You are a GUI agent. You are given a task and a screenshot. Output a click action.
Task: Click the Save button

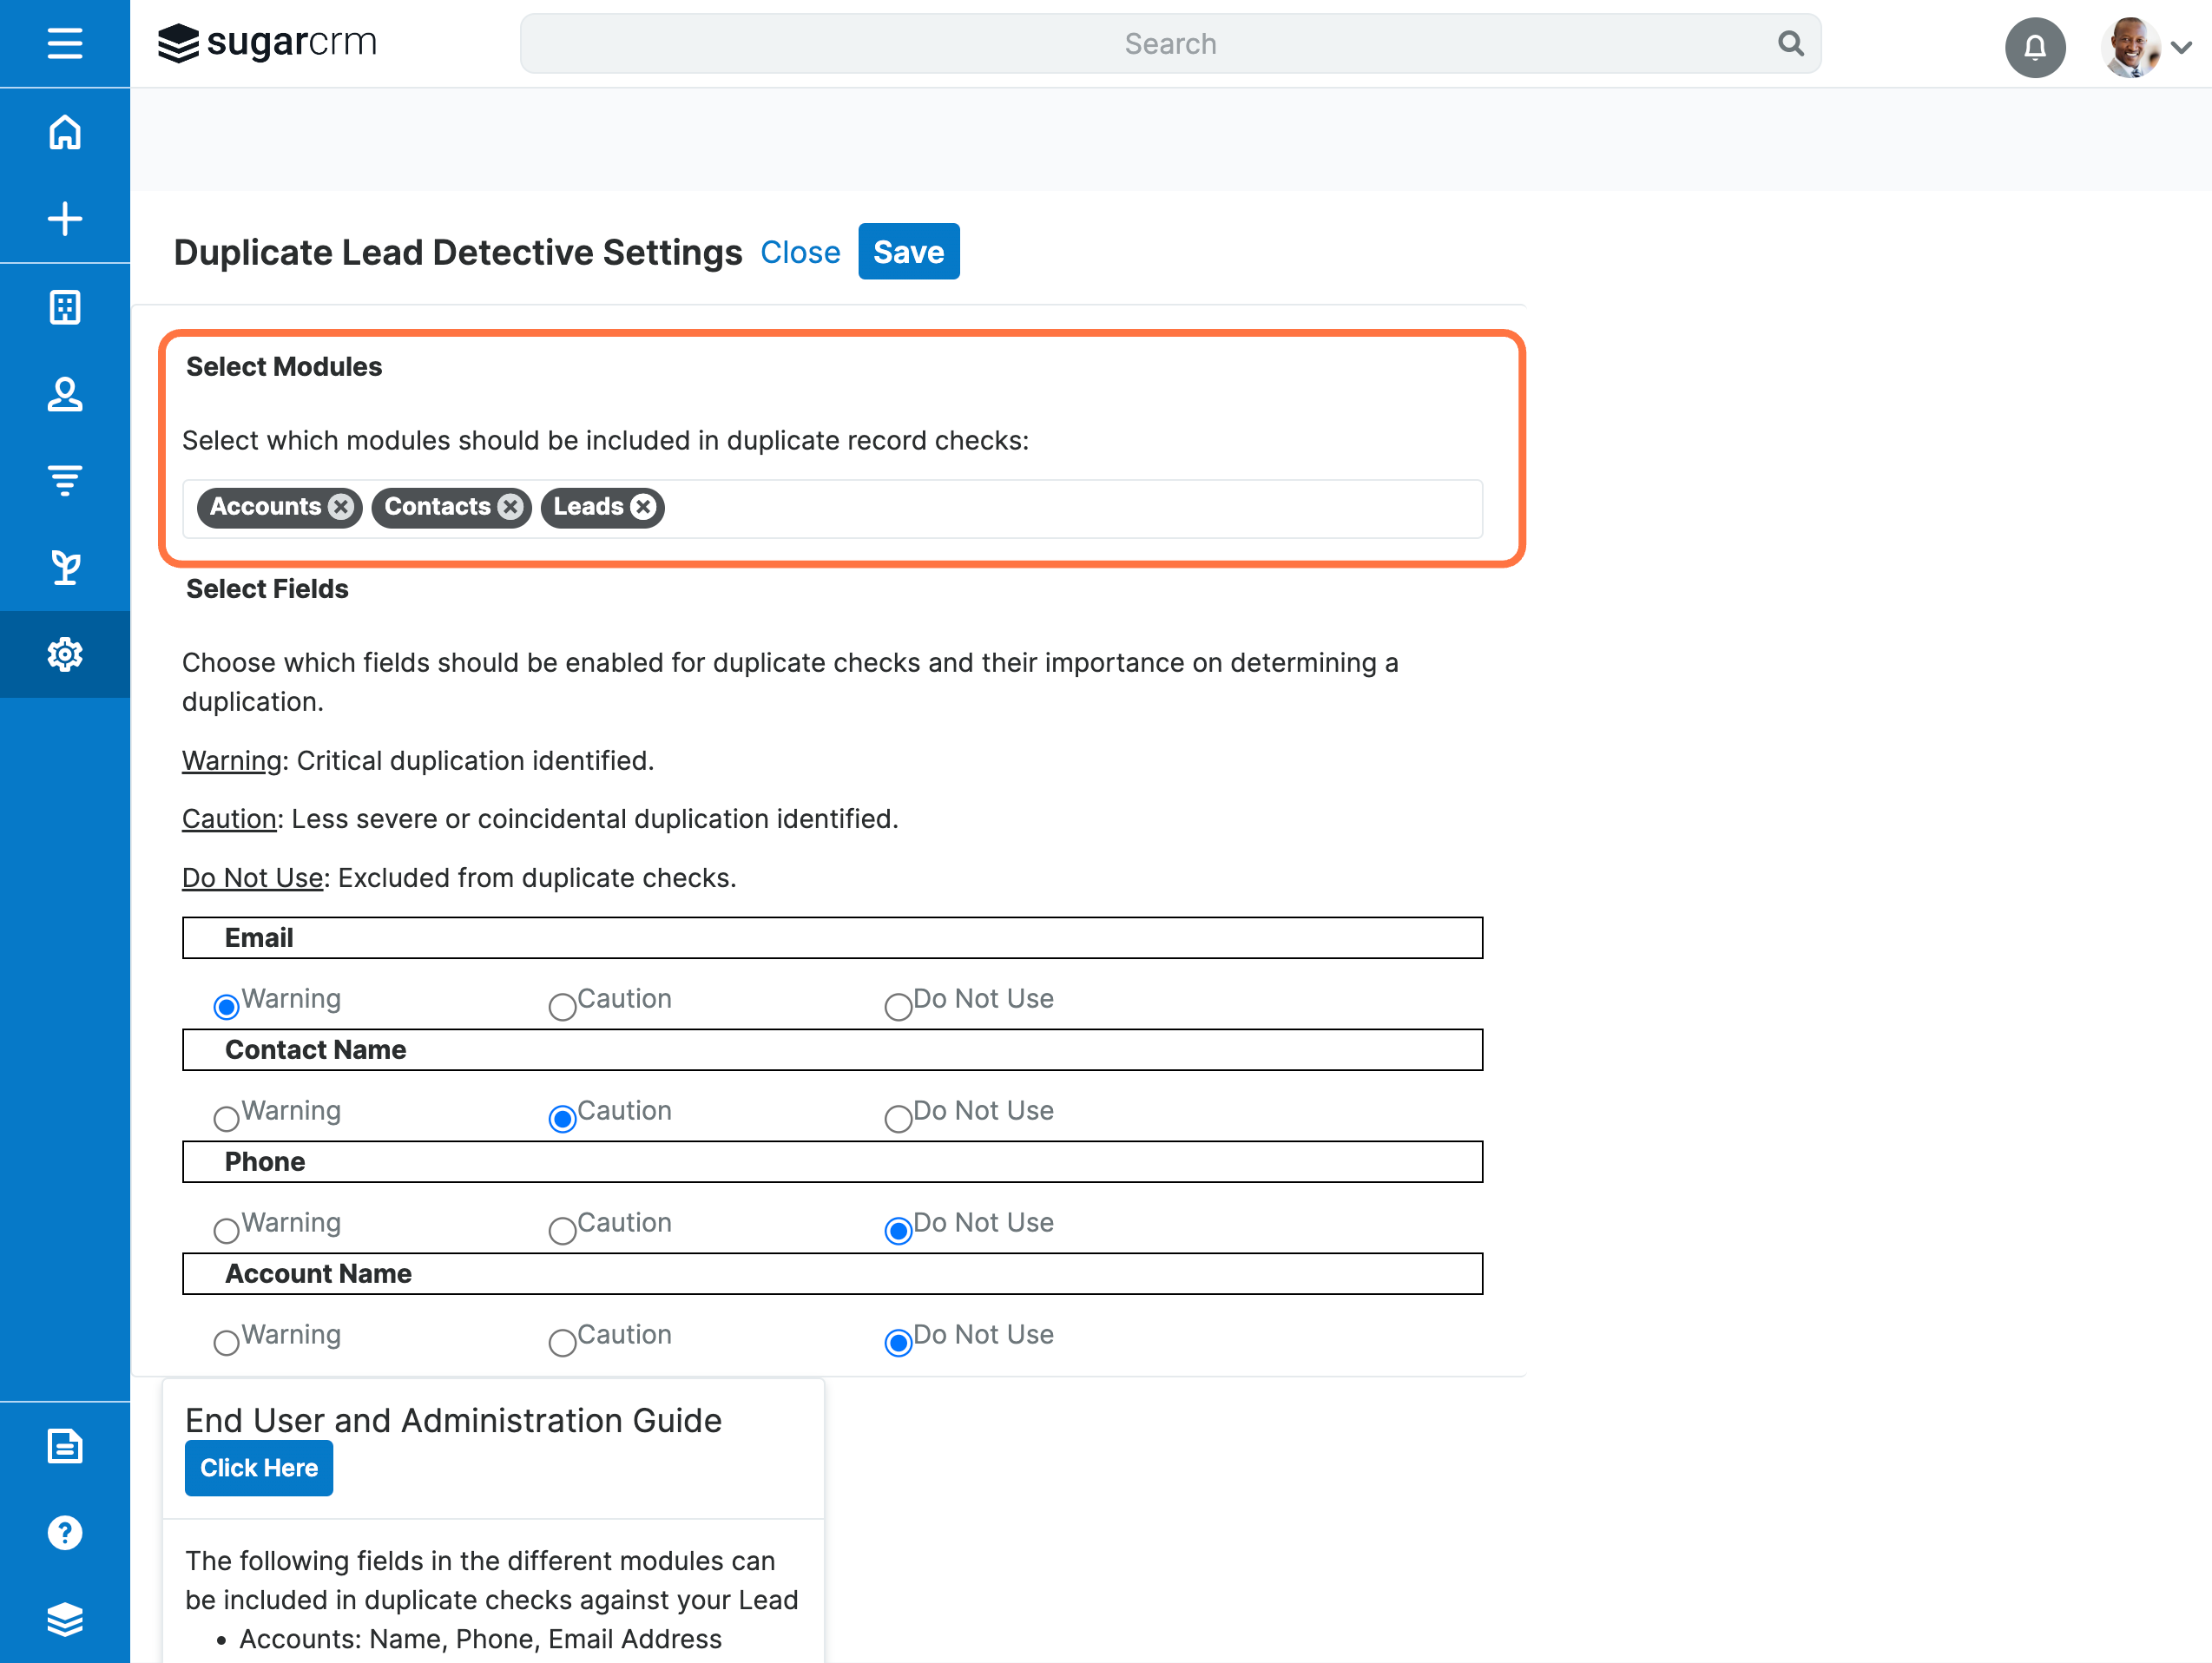tap(908, 252)
